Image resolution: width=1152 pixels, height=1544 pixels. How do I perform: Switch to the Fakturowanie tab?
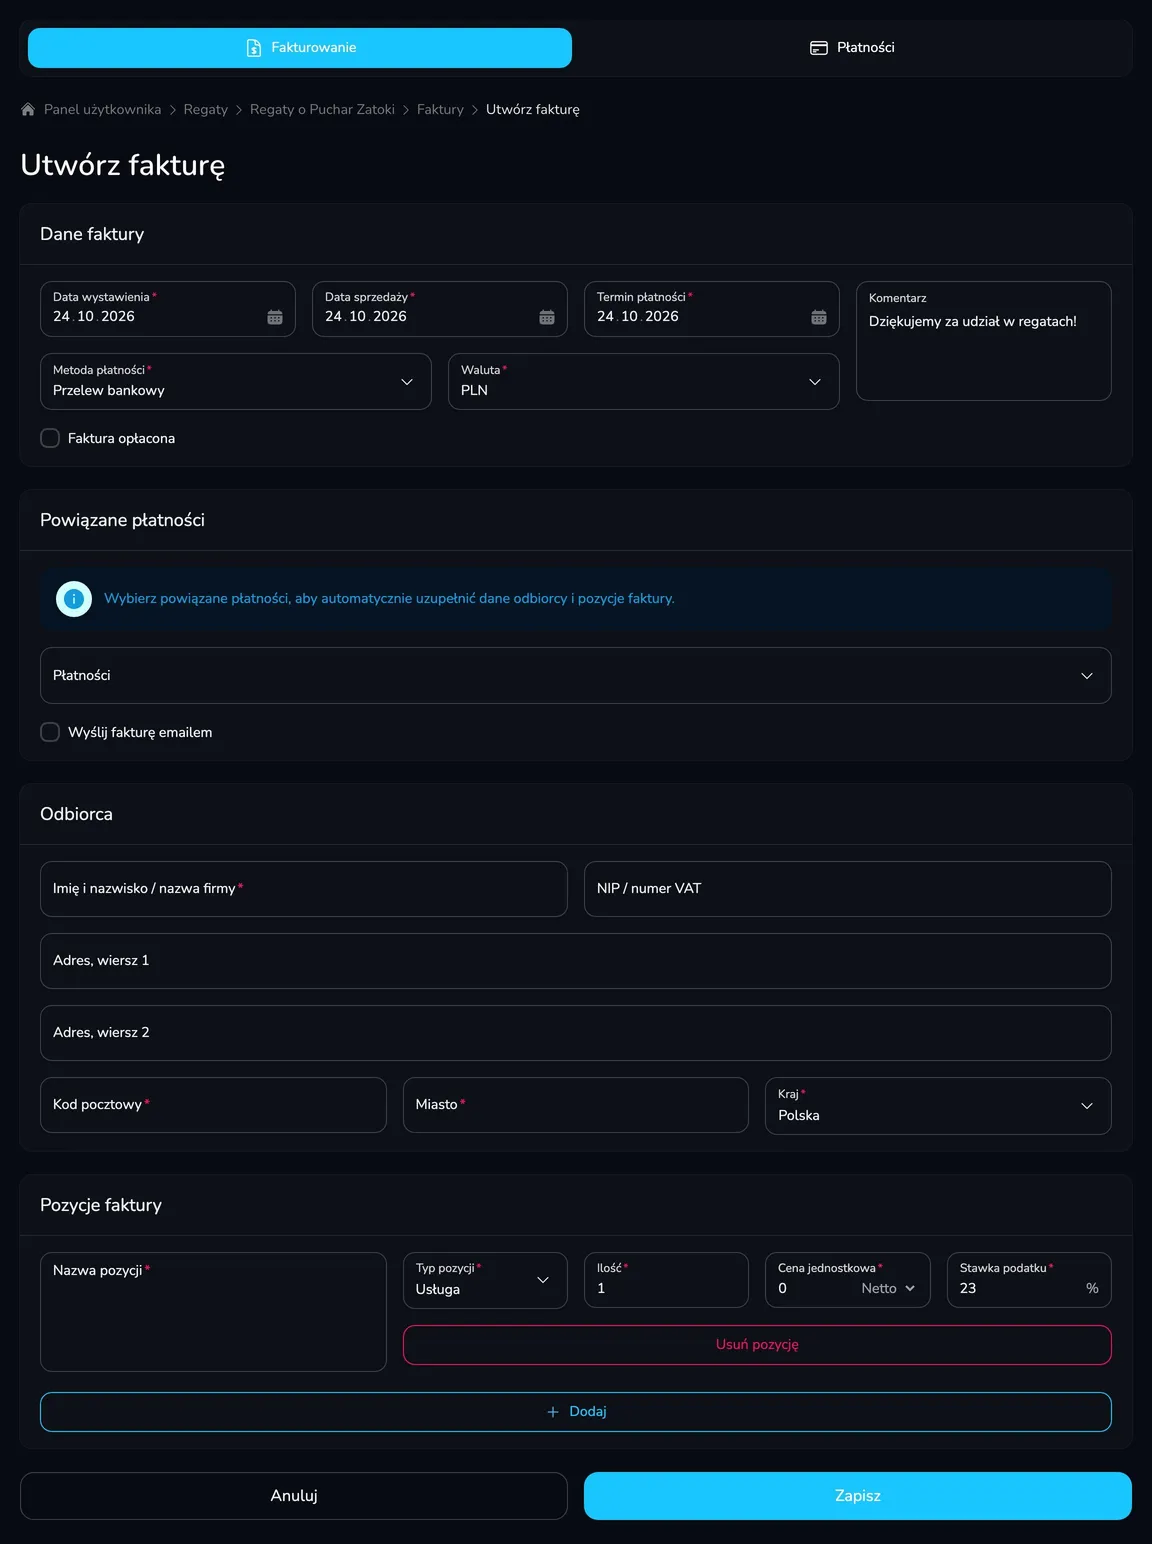(x=300, y=48)
